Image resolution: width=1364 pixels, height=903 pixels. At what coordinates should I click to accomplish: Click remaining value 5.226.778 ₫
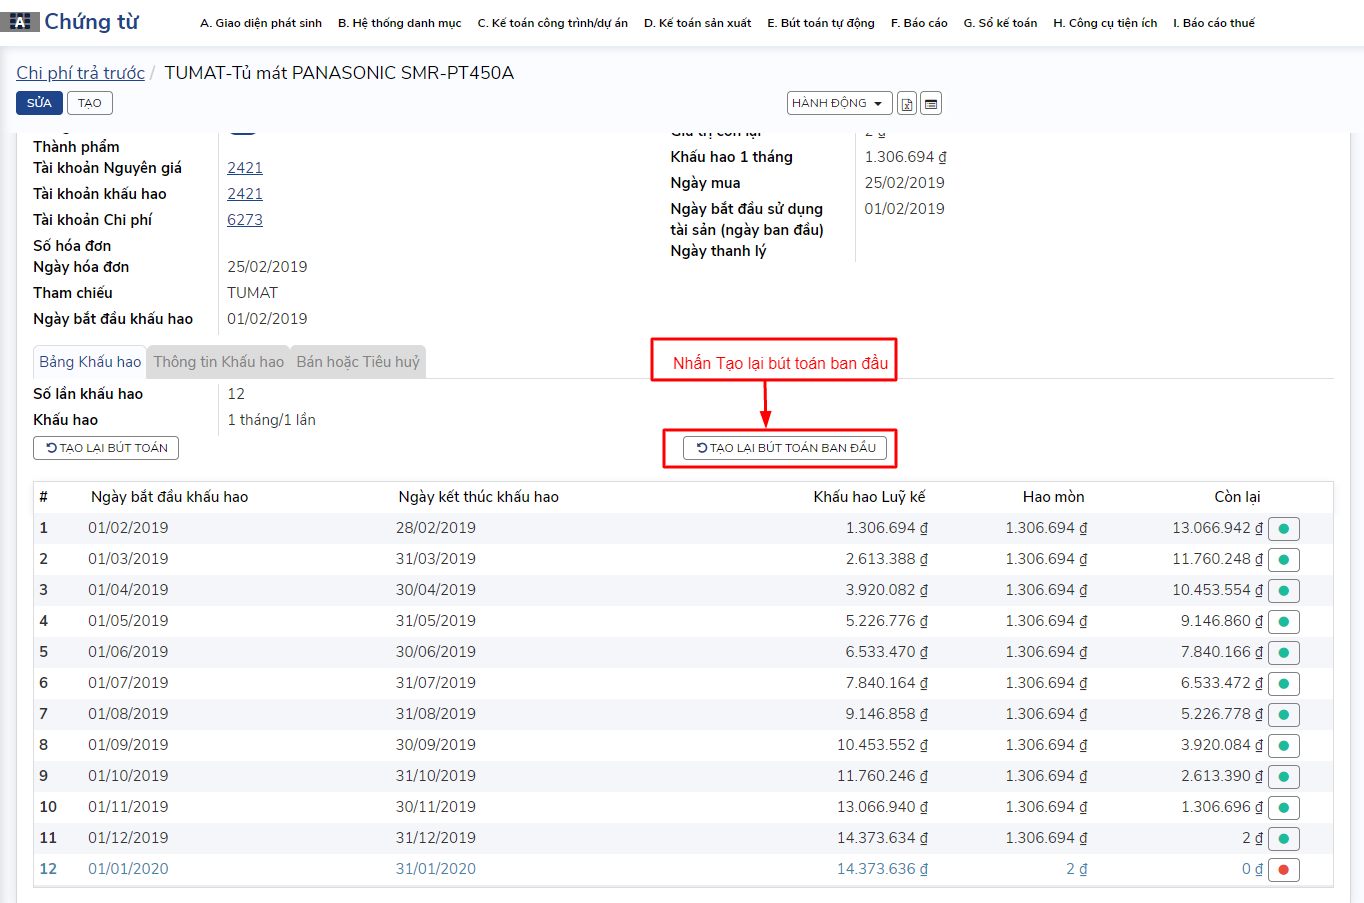pos(1222,714)
